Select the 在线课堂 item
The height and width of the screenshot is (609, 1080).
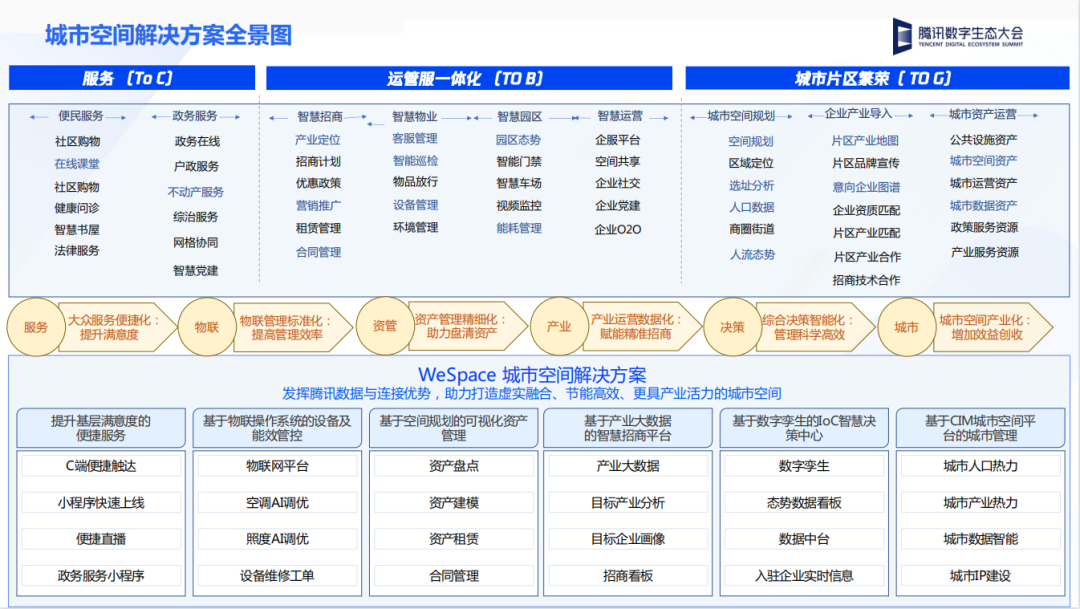point(77,164)
